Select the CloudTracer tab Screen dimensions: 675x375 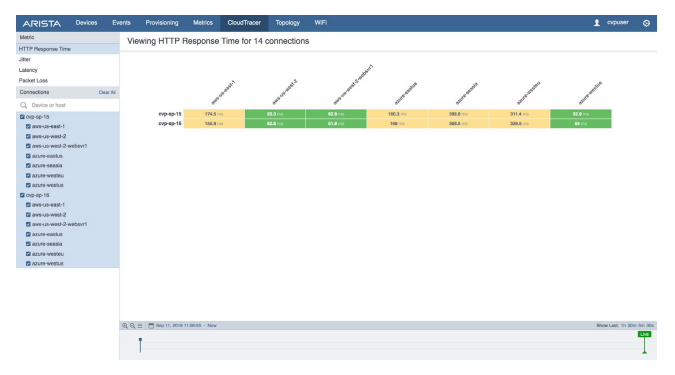pyautogui.click(x=244, y=23)
